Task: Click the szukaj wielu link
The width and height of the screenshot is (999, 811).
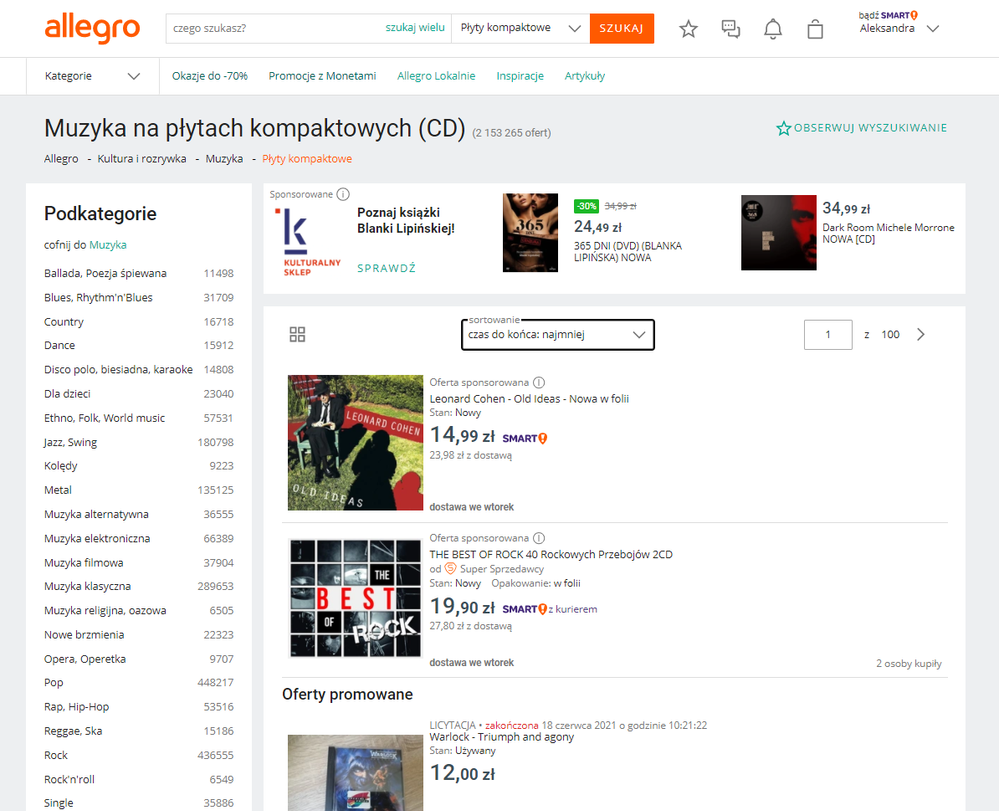Action: [415, 27]
